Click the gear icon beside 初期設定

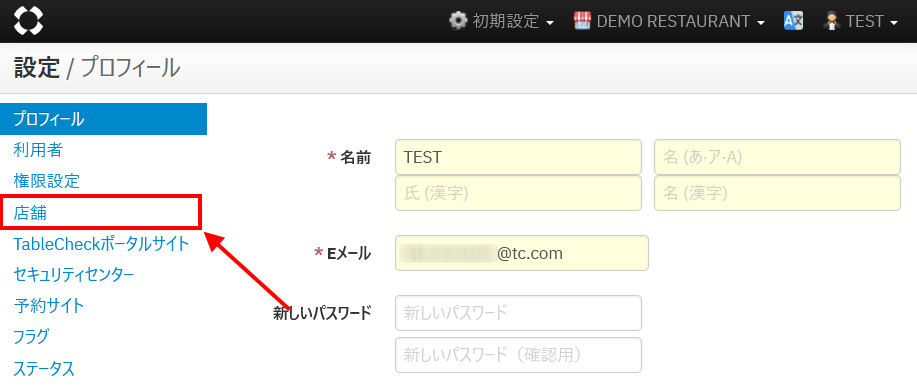point(458,21)
